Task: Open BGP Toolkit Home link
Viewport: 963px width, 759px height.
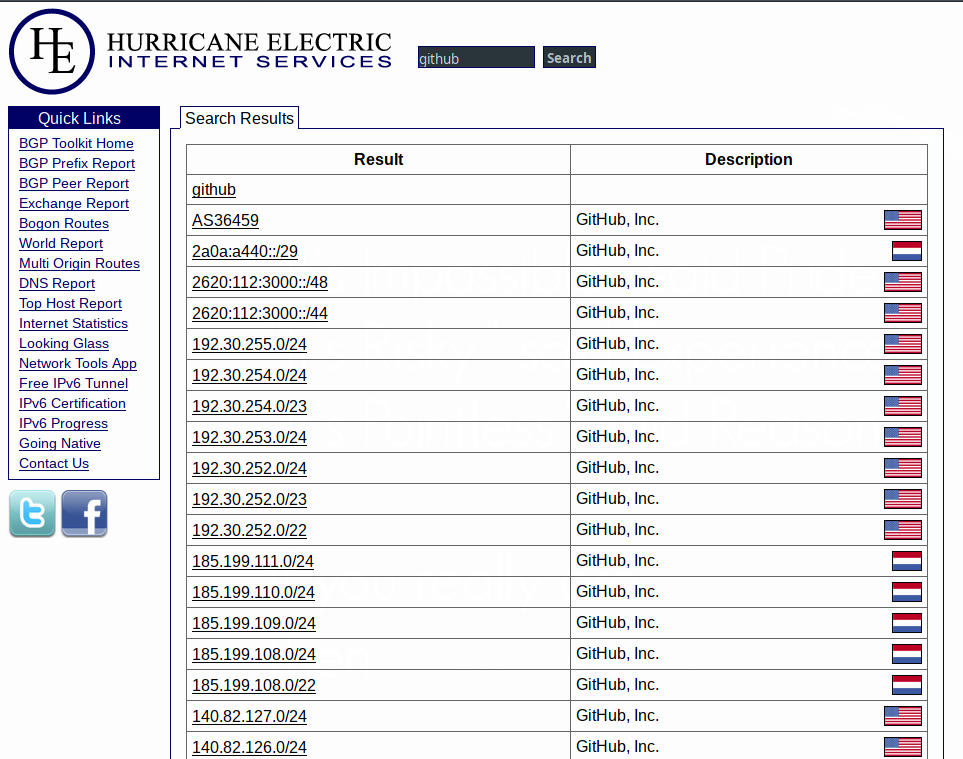Action: [x=76, y=143]
